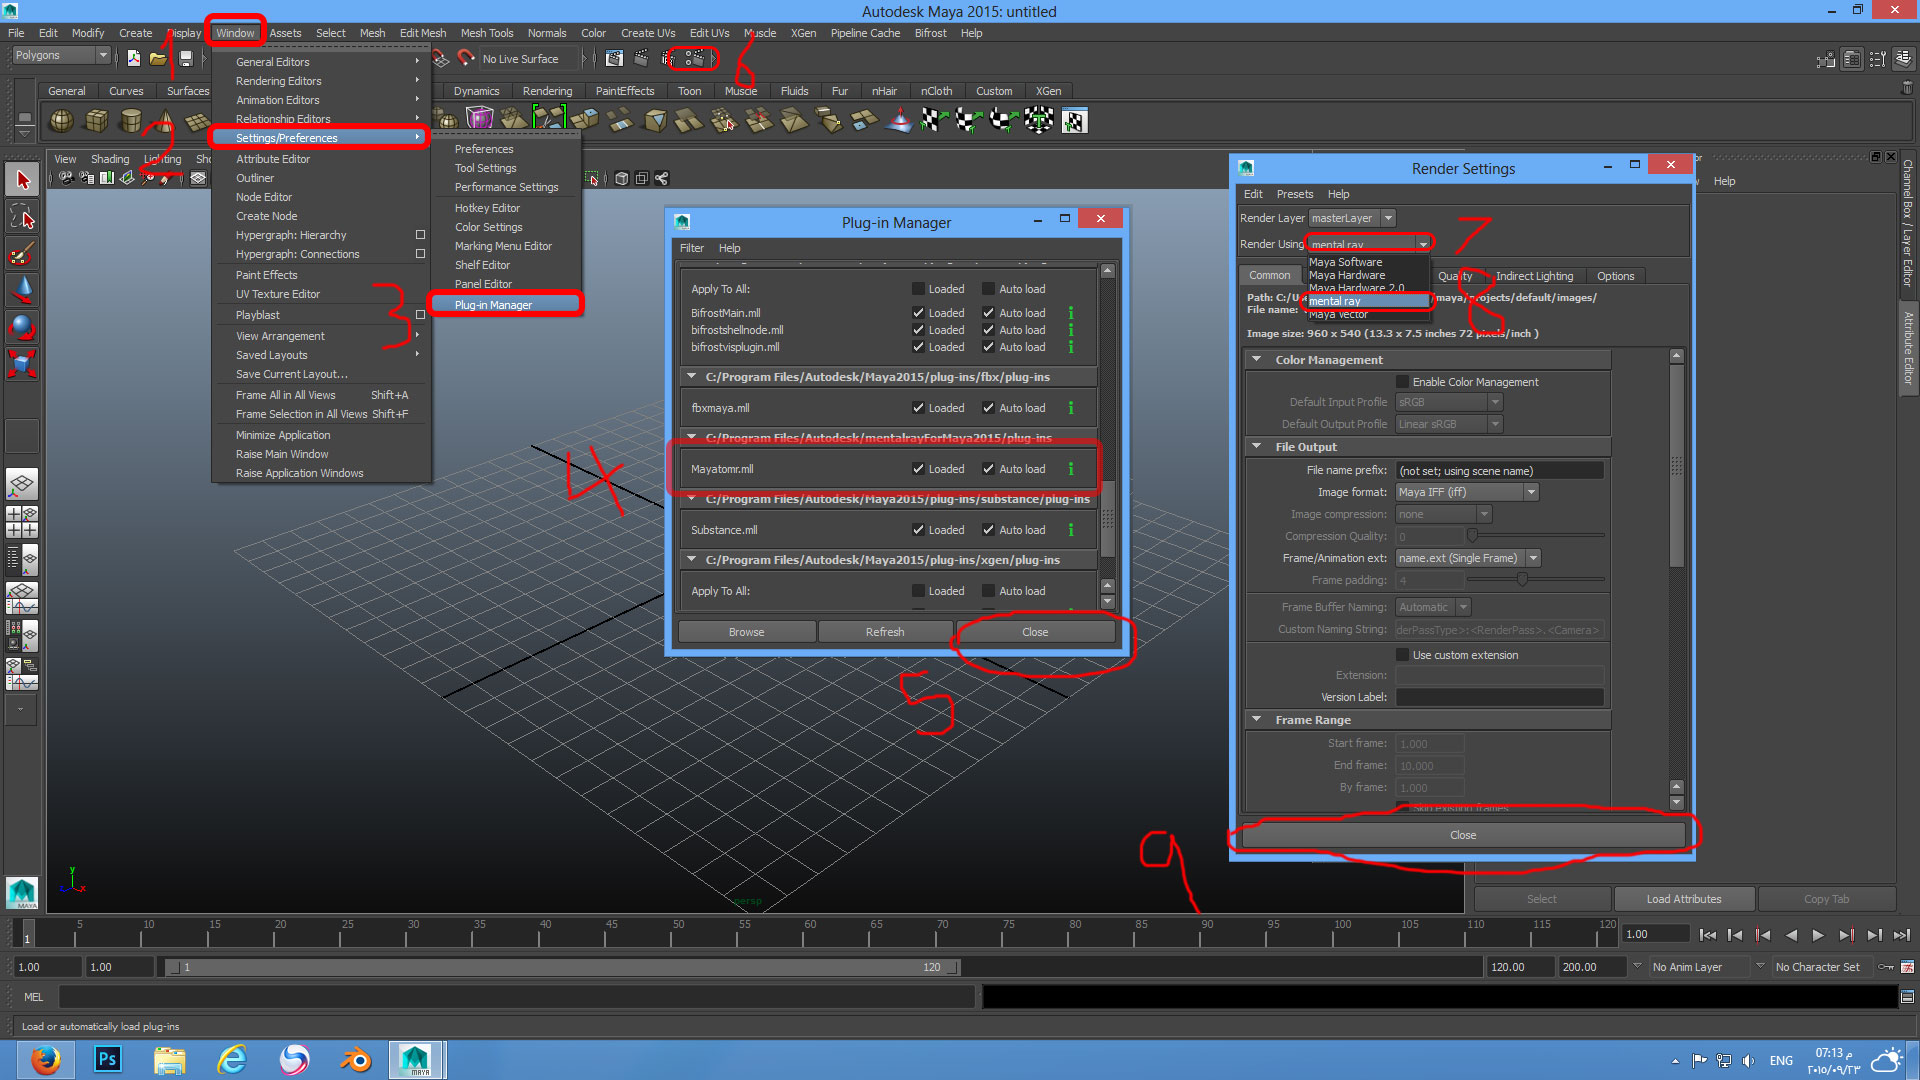Click the Open Scene folder icon
The width and height of the screenshot is (1920, 1080).
[x=158, y=58]
